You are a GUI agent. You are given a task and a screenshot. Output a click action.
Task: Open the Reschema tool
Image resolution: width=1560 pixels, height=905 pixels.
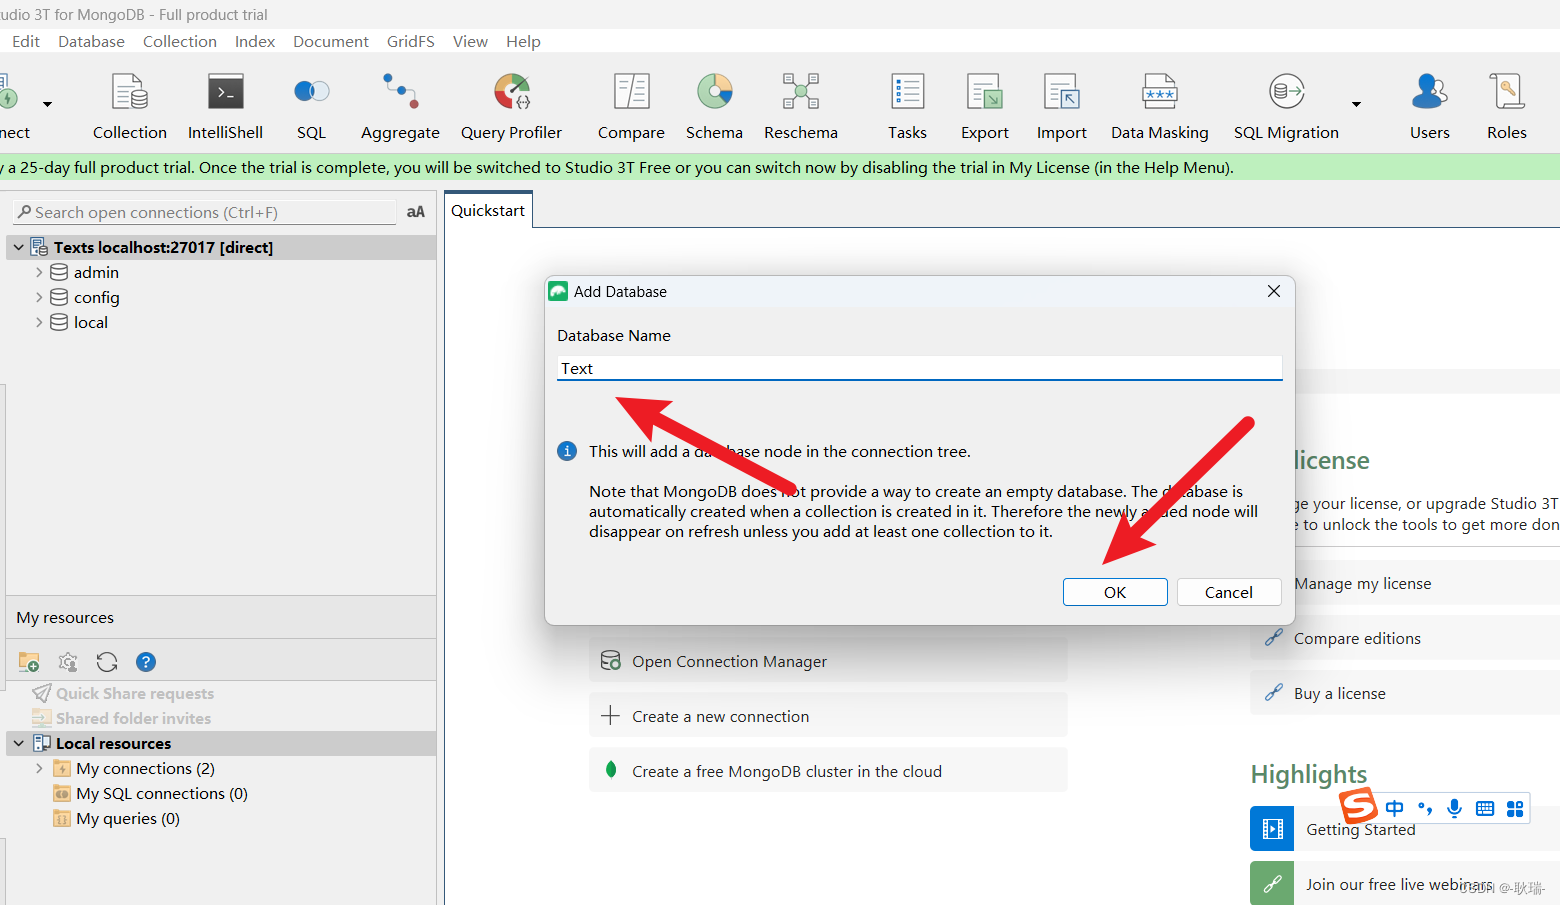click(801, 106)
